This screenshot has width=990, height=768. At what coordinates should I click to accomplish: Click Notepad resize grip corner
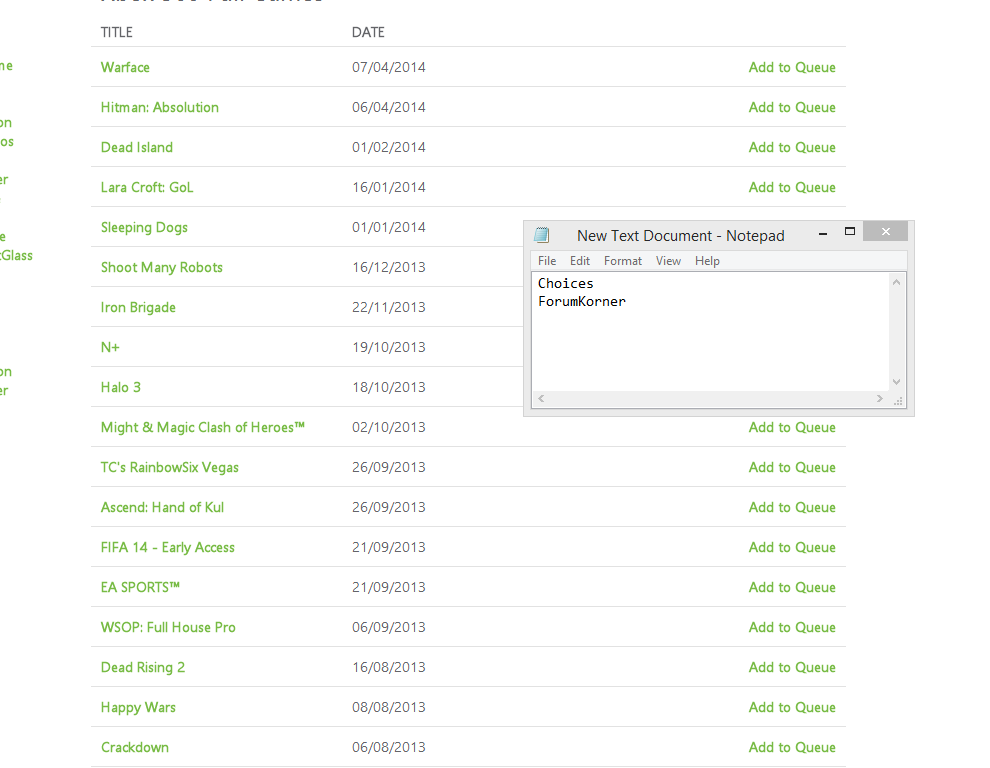click(x=898, y=400)
